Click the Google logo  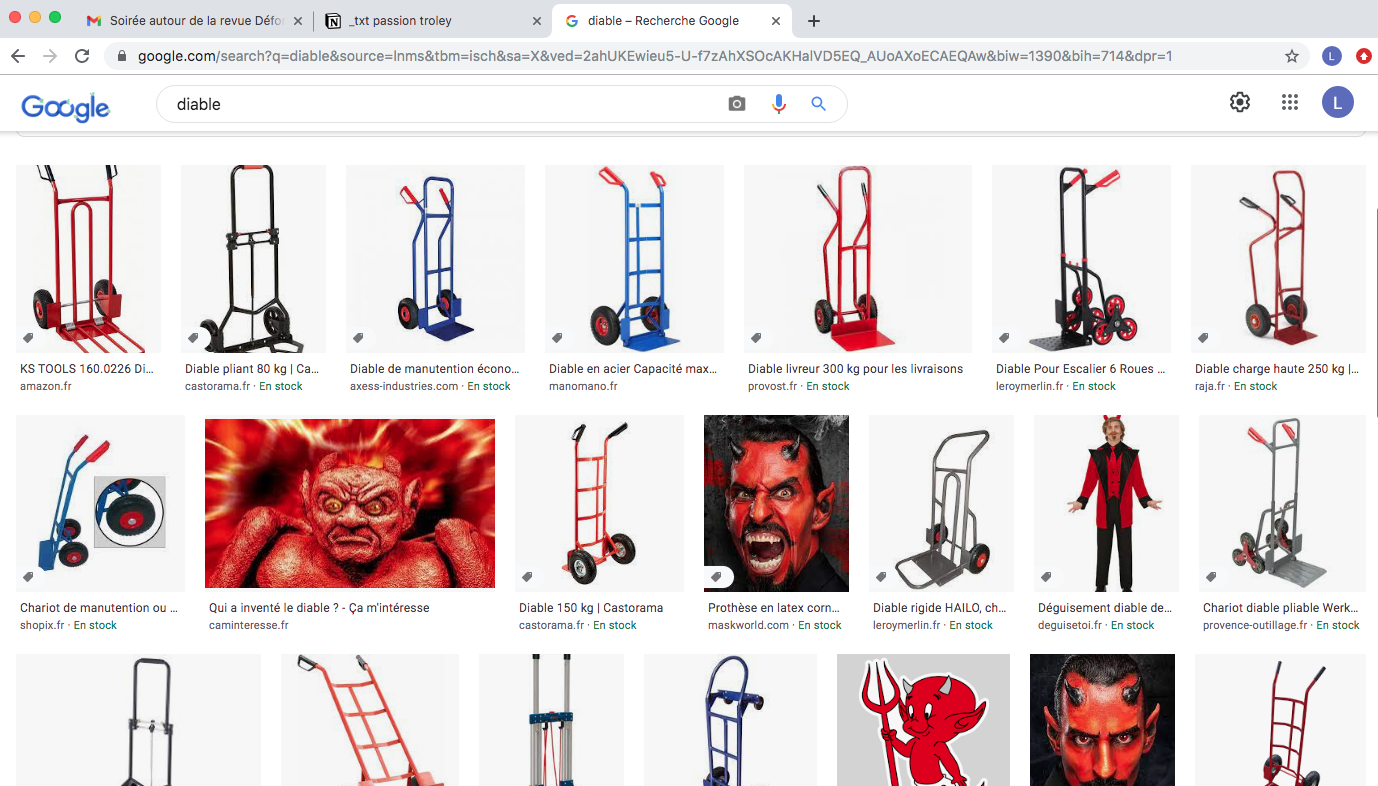tap(65, 106)
